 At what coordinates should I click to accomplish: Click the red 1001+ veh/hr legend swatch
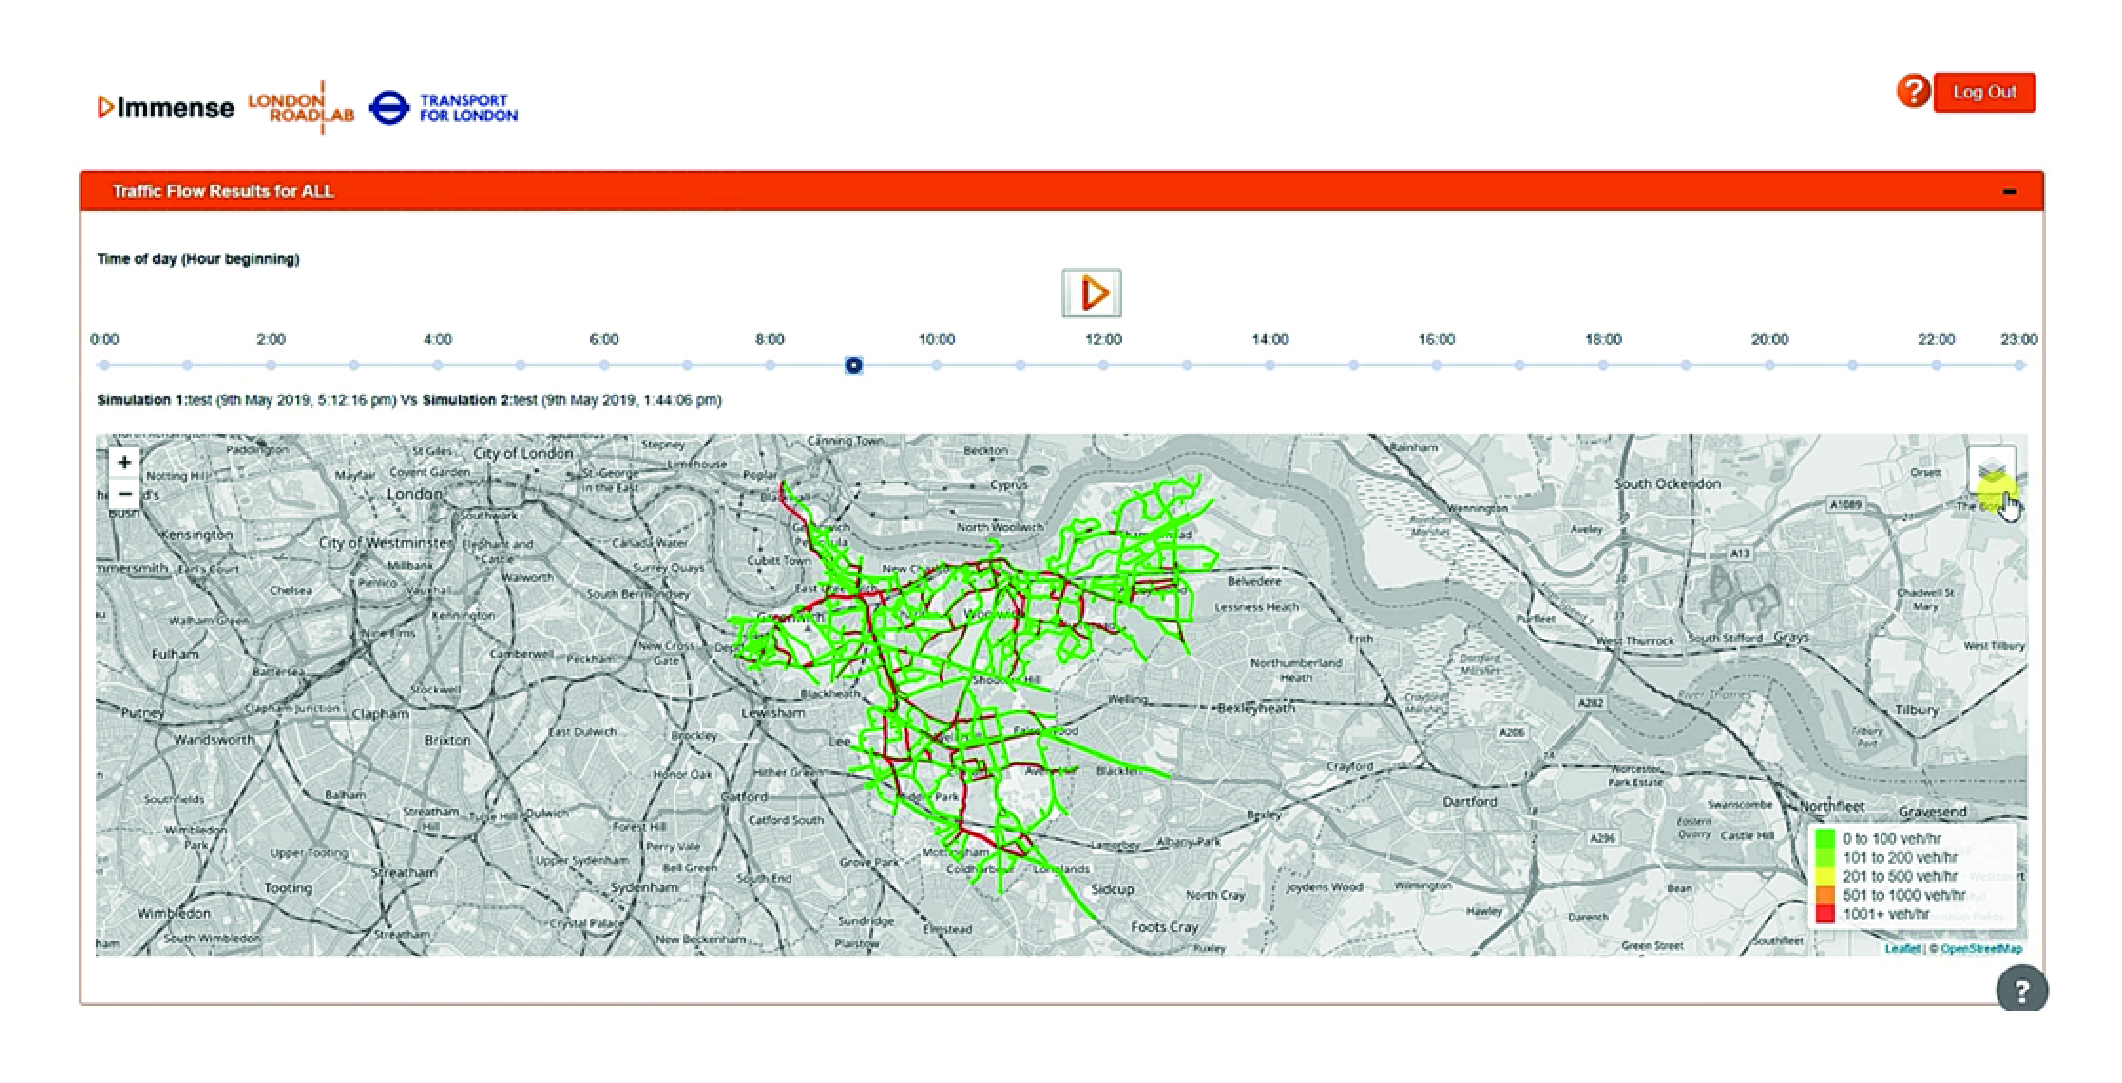click(x=1825, y=914)
